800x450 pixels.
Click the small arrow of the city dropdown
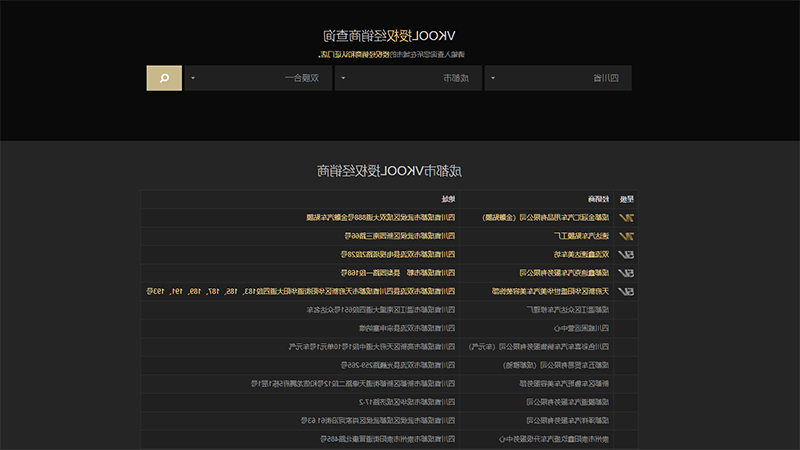click(x=343, y=78)
